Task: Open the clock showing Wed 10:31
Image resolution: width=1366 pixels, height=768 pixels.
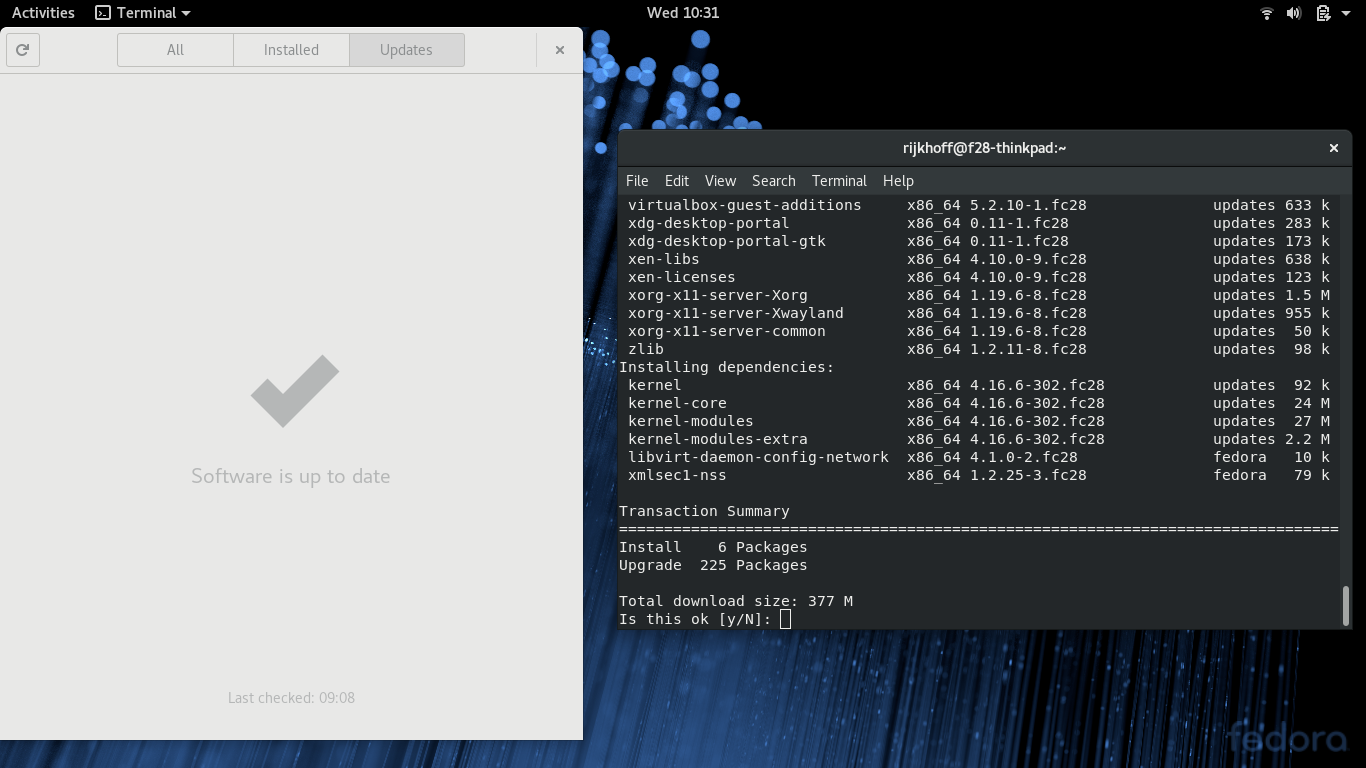Action: 683,13
